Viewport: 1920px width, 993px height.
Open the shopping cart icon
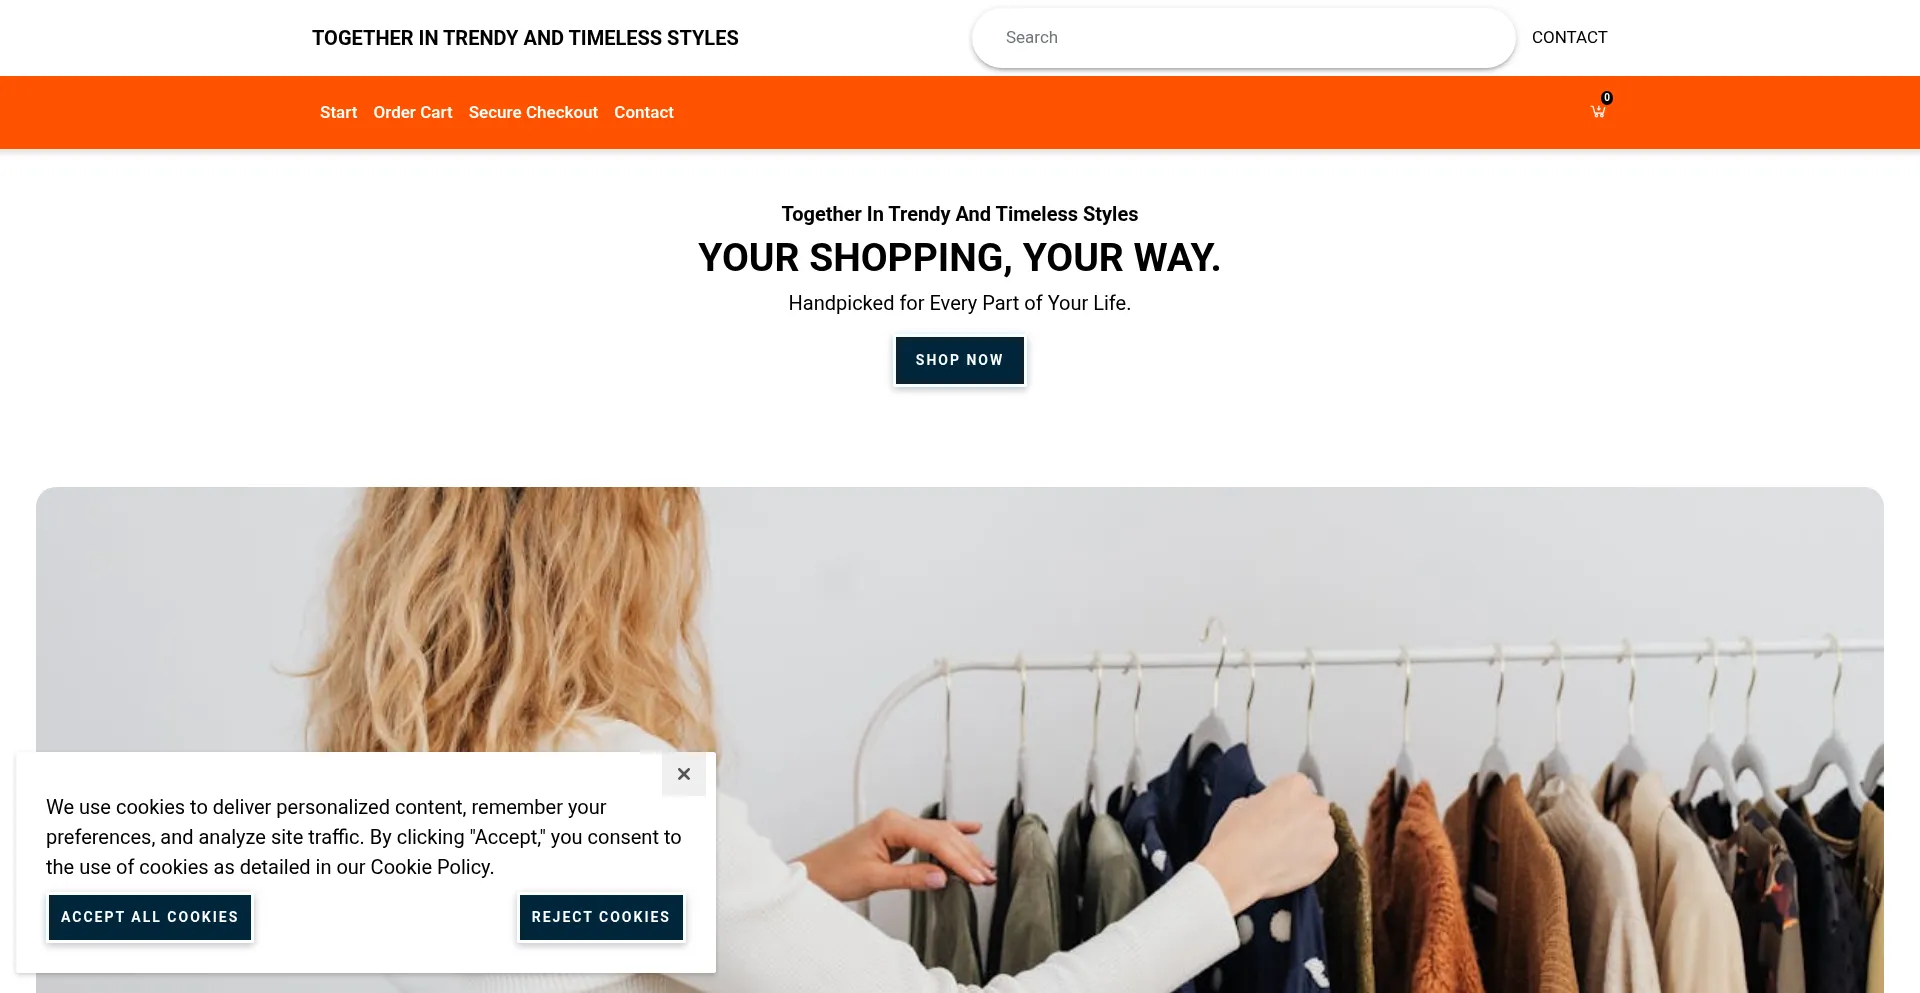pos(1598,112)
